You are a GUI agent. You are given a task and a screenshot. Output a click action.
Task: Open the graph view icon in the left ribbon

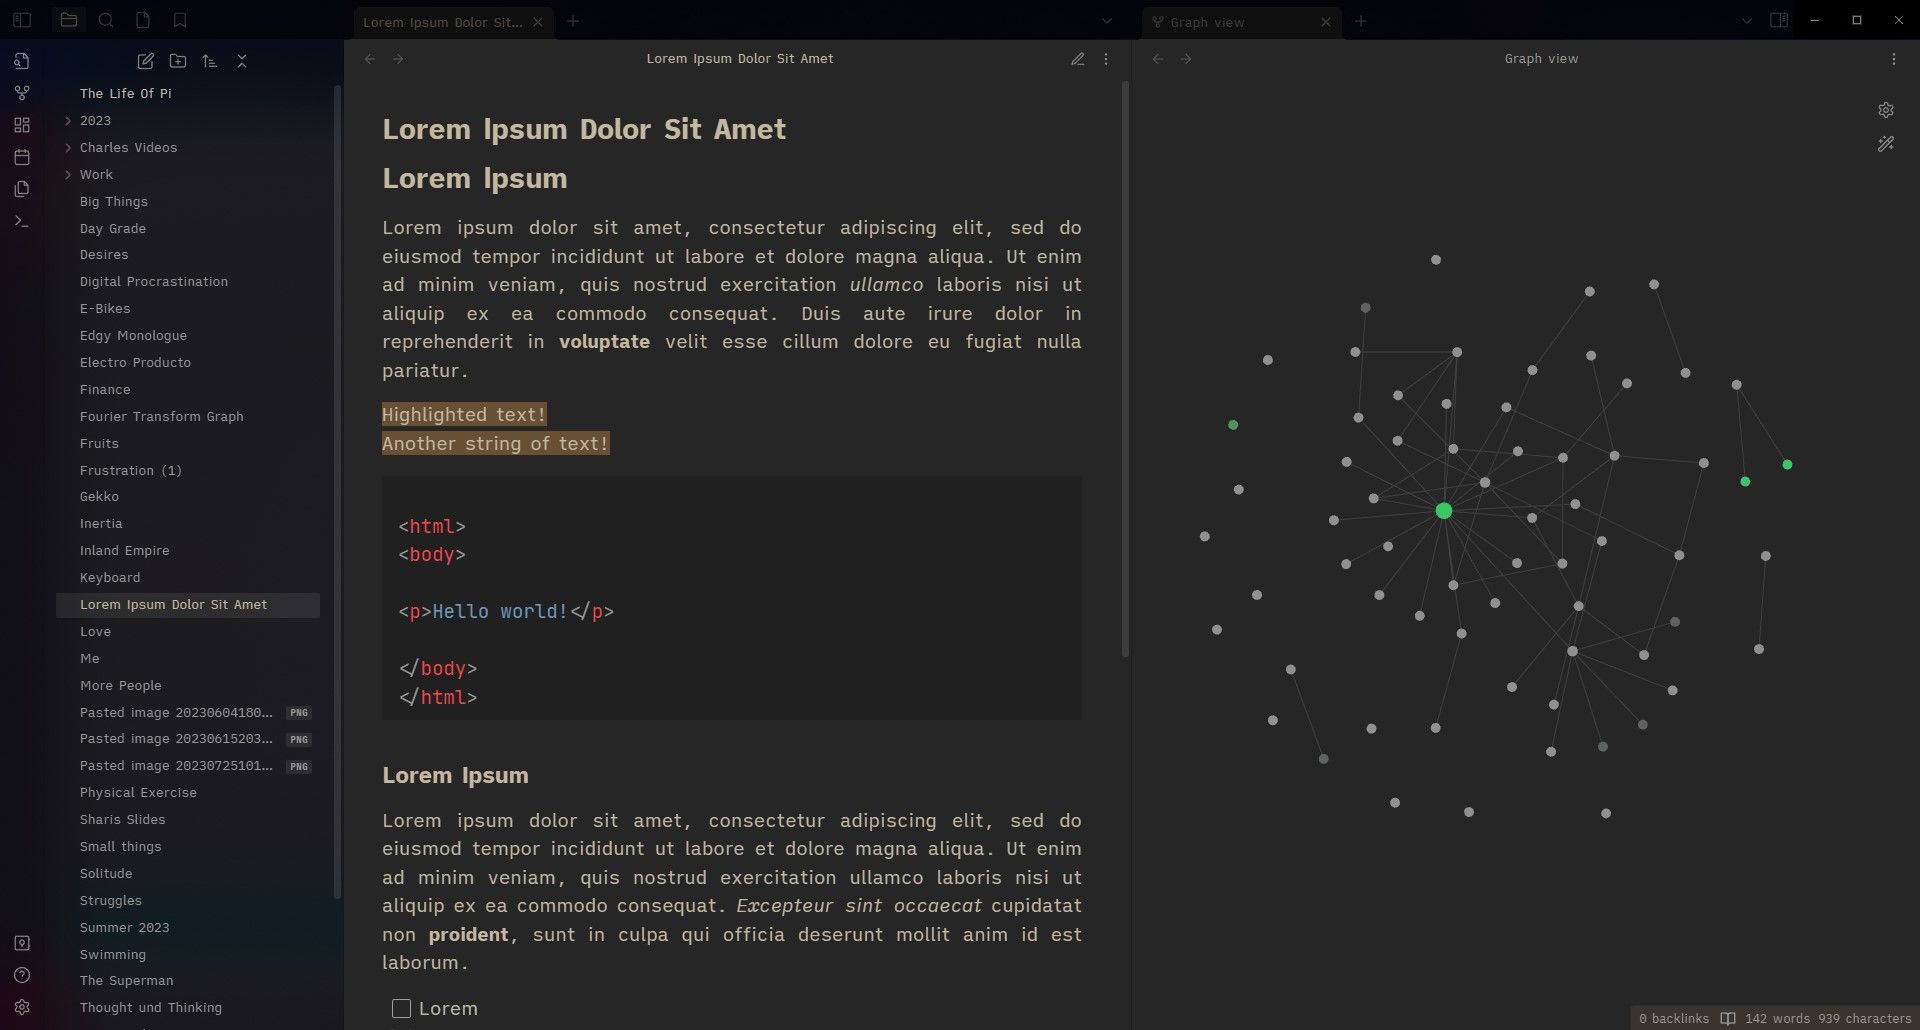click(x=21, y=92)
